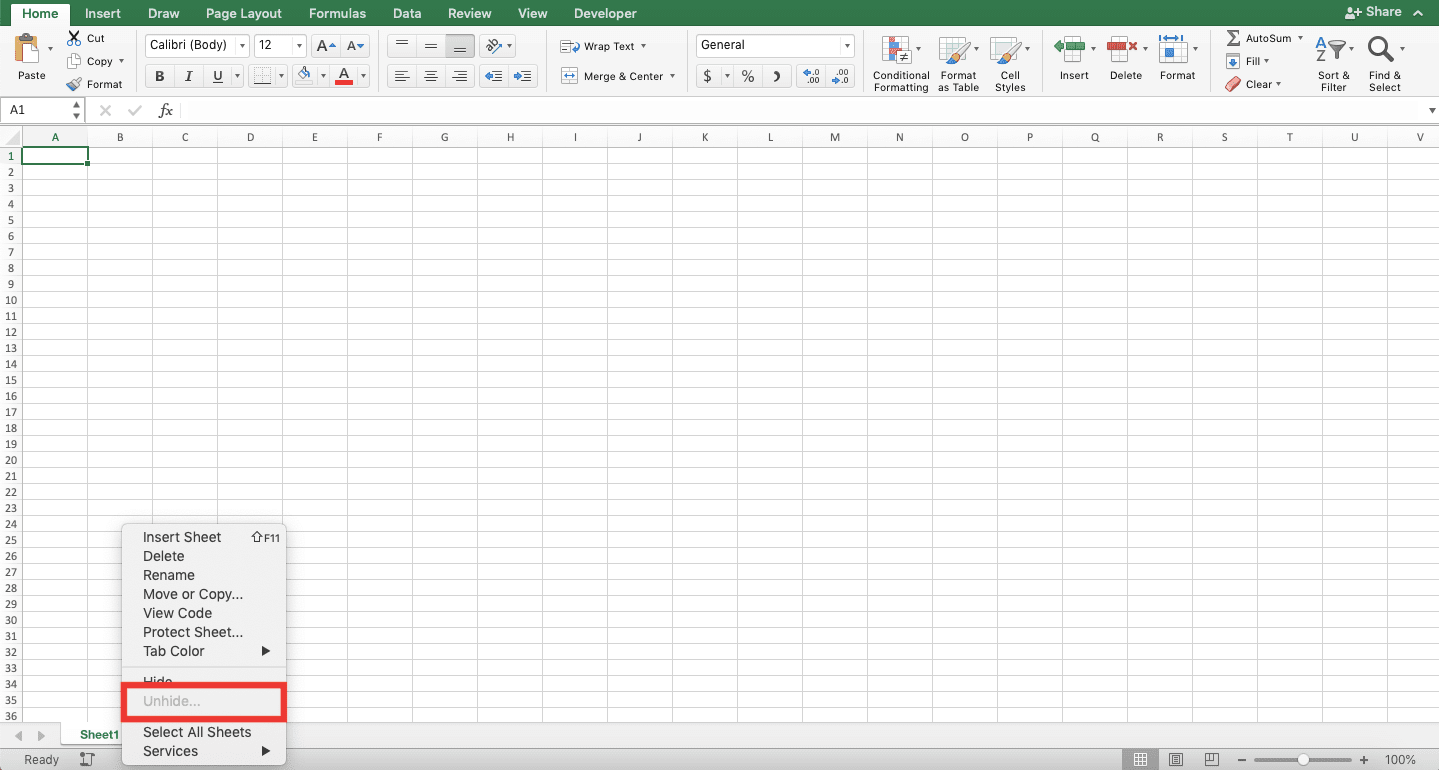Image resolution: width=1439 pixels, height=770 pixels.
Task: Click Find & Select
Action: point(1384,60)
